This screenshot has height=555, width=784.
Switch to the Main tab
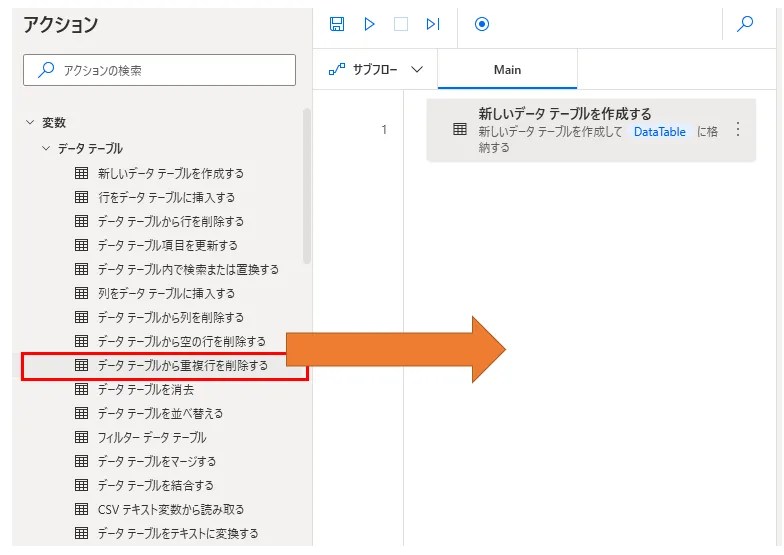[x=507, y=70]
